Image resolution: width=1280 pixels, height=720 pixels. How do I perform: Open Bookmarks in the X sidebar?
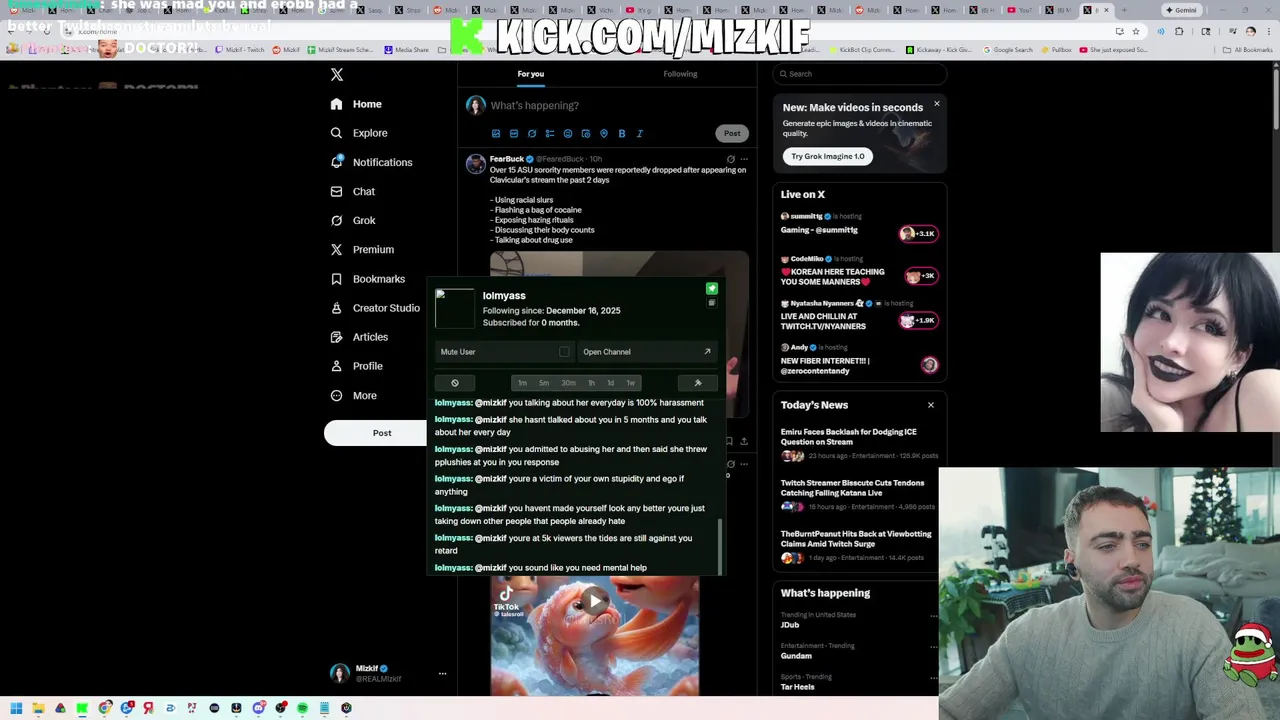coord(367,279)
